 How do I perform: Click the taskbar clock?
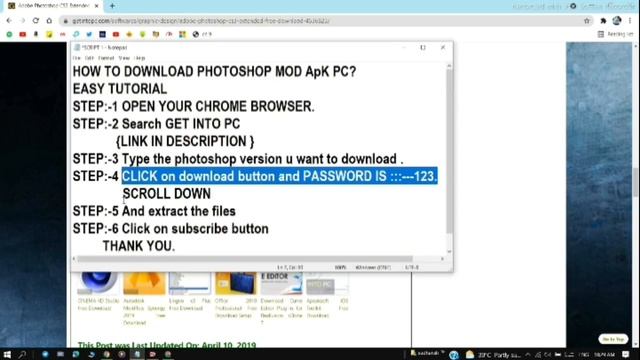[604, 355]
